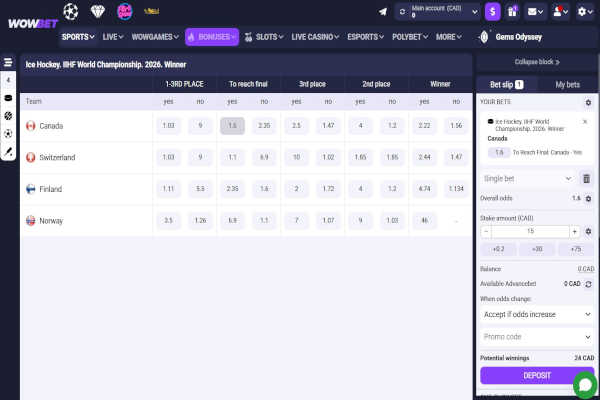The width and height of the screenshot is (600, 400).
Task: Open the envelope messages icon
Action: point(535,12)
